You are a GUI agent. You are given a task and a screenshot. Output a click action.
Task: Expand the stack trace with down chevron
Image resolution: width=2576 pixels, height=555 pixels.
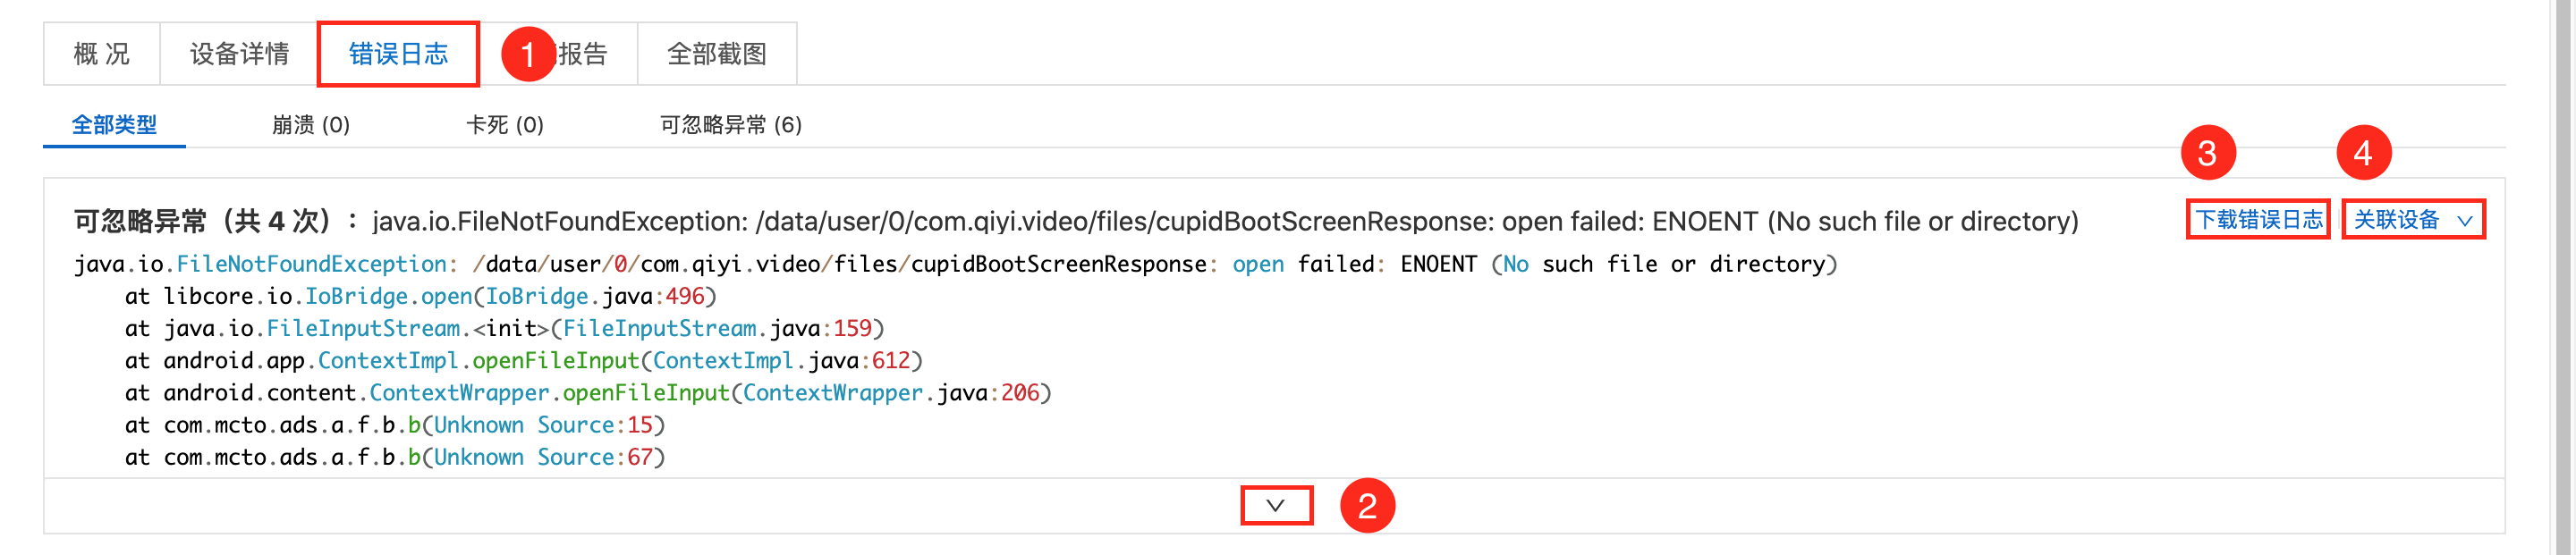click(1276, 505)
